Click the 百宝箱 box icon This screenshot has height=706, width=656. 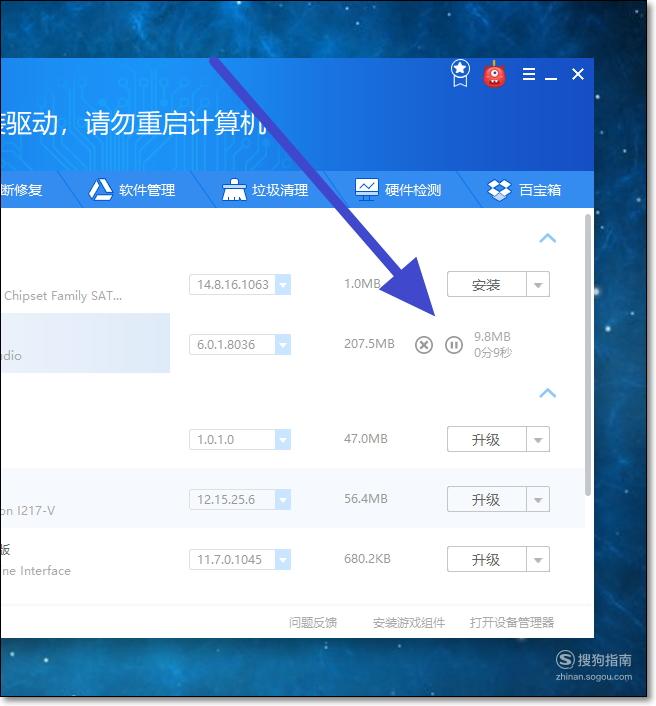499,190
